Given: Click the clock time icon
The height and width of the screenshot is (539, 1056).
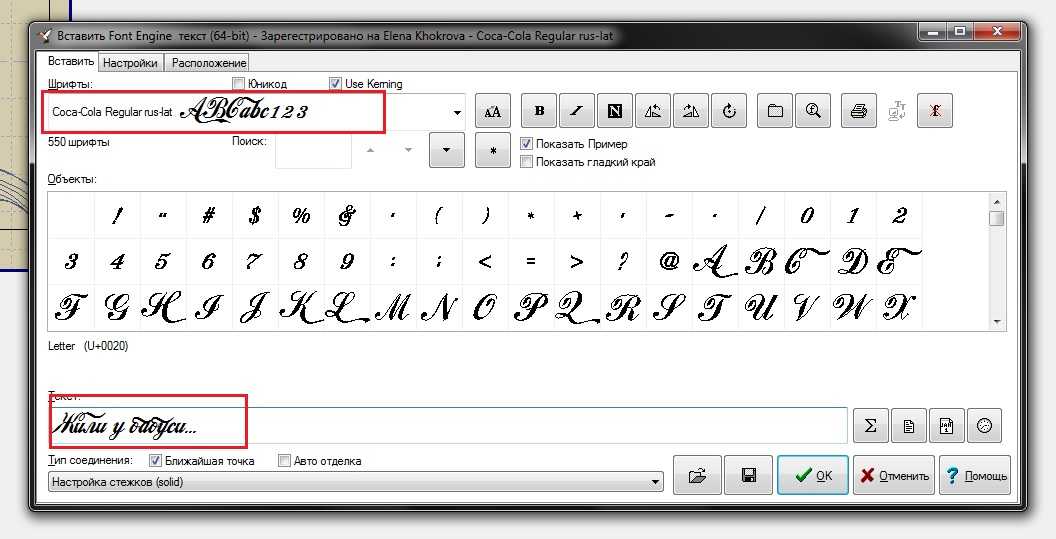Looking at the screenshot, I should click(x=984, y=426).
